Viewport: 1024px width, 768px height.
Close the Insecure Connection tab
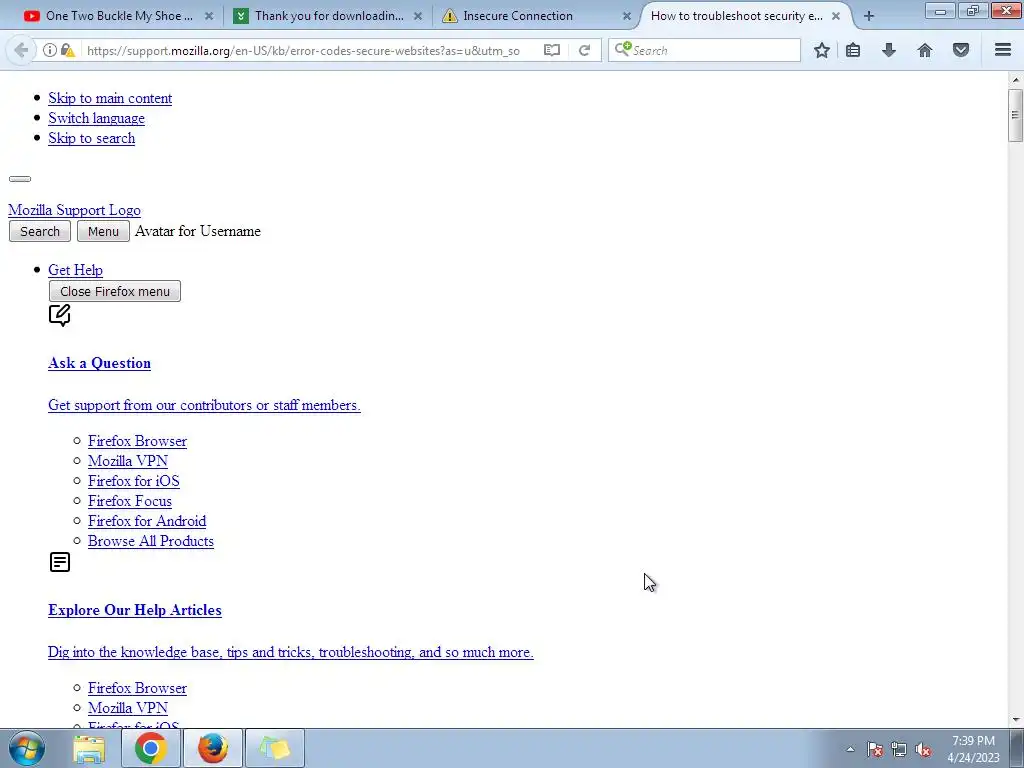[626, 16]
